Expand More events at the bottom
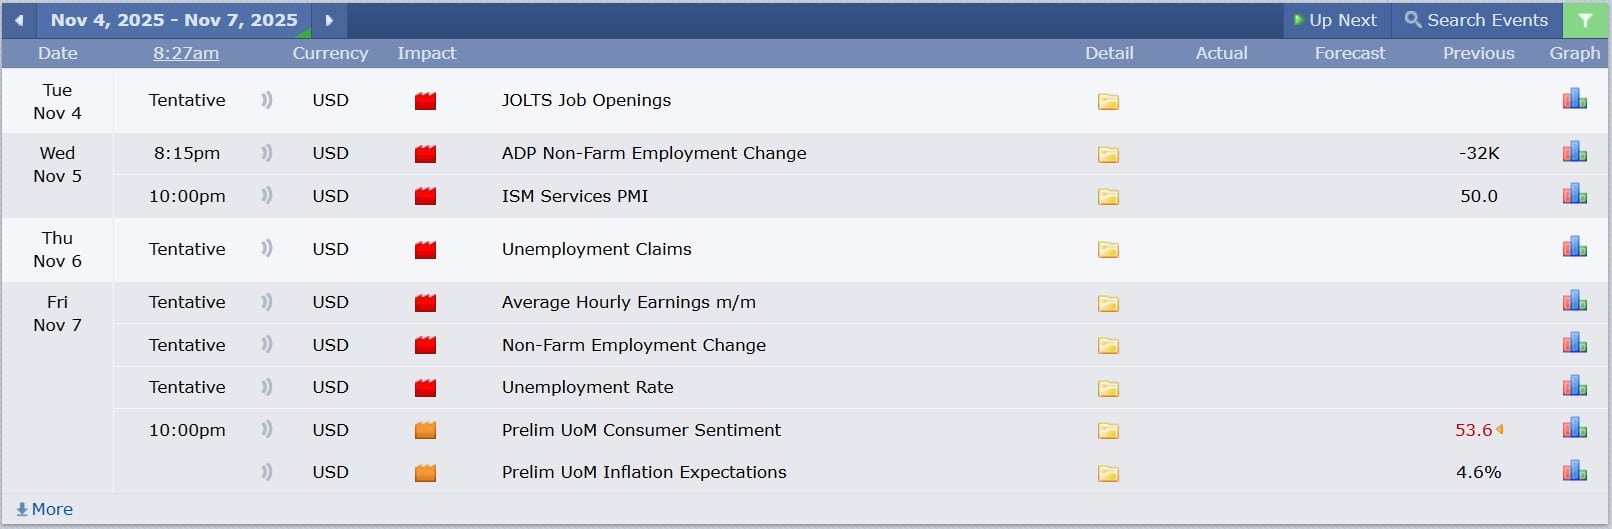Screen dimensions: 1612x529 coord(45,509)
